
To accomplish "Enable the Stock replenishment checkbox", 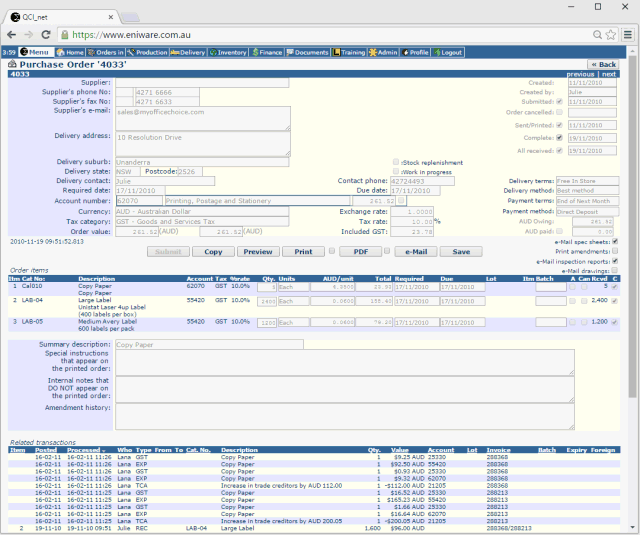I will click(396, 162).
